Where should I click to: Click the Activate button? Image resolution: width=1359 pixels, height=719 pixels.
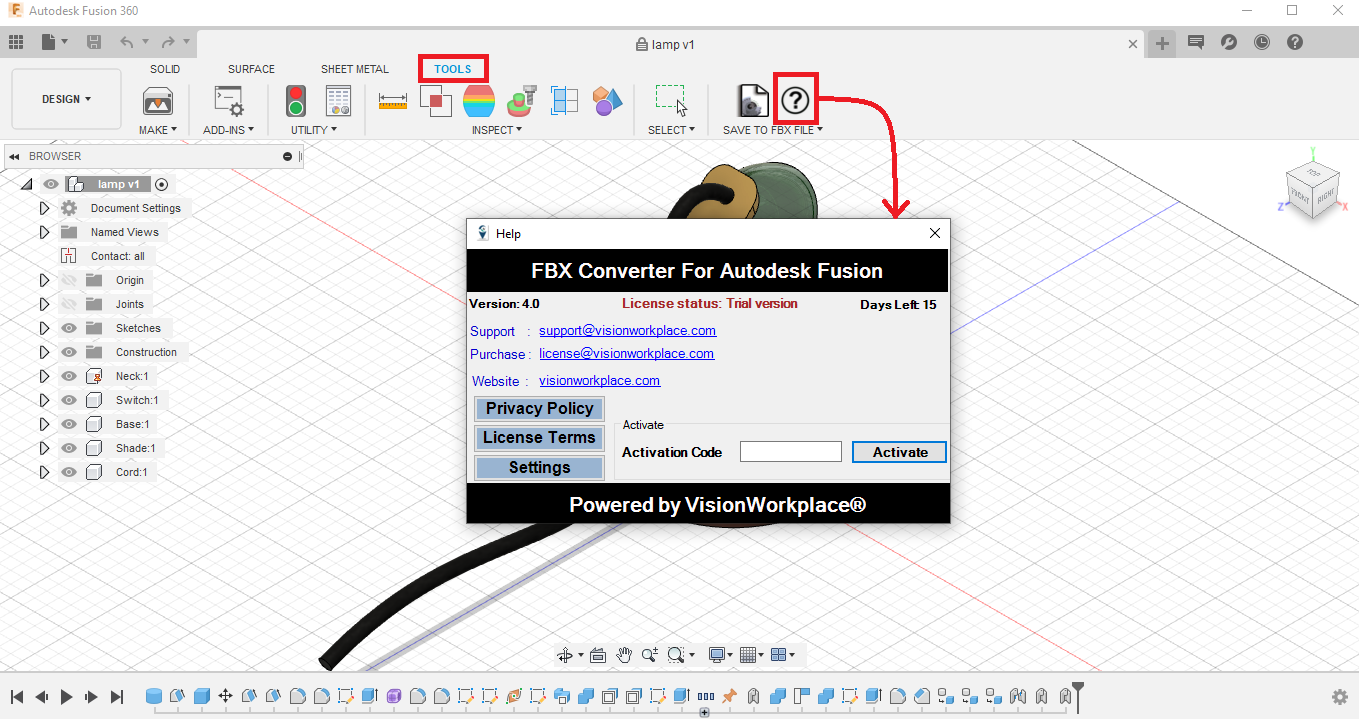tap(900, 452)
